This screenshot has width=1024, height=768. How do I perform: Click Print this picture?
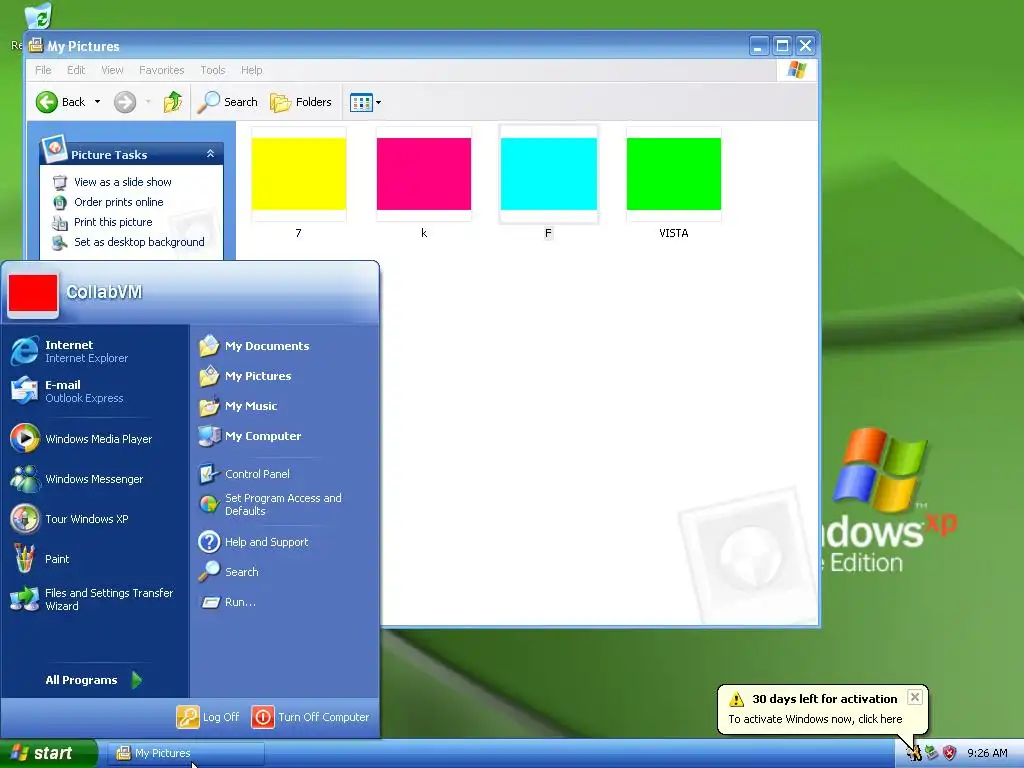pos(112,222)
